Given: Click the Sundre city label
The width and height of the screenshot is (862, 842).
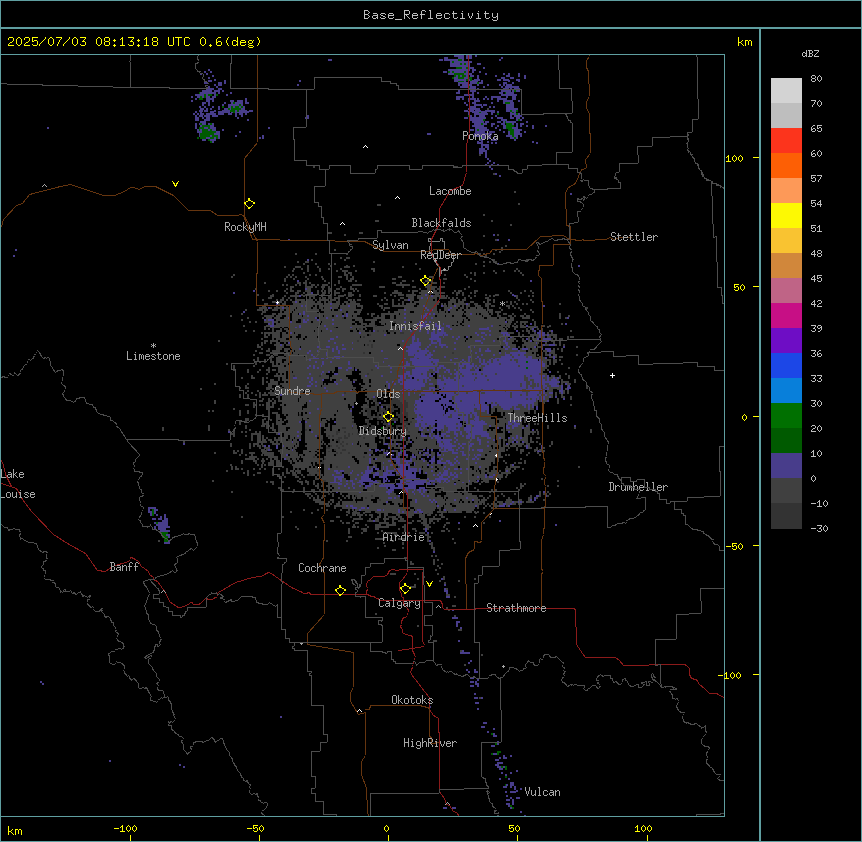Looking at the screenshot, I should (292, 391).
